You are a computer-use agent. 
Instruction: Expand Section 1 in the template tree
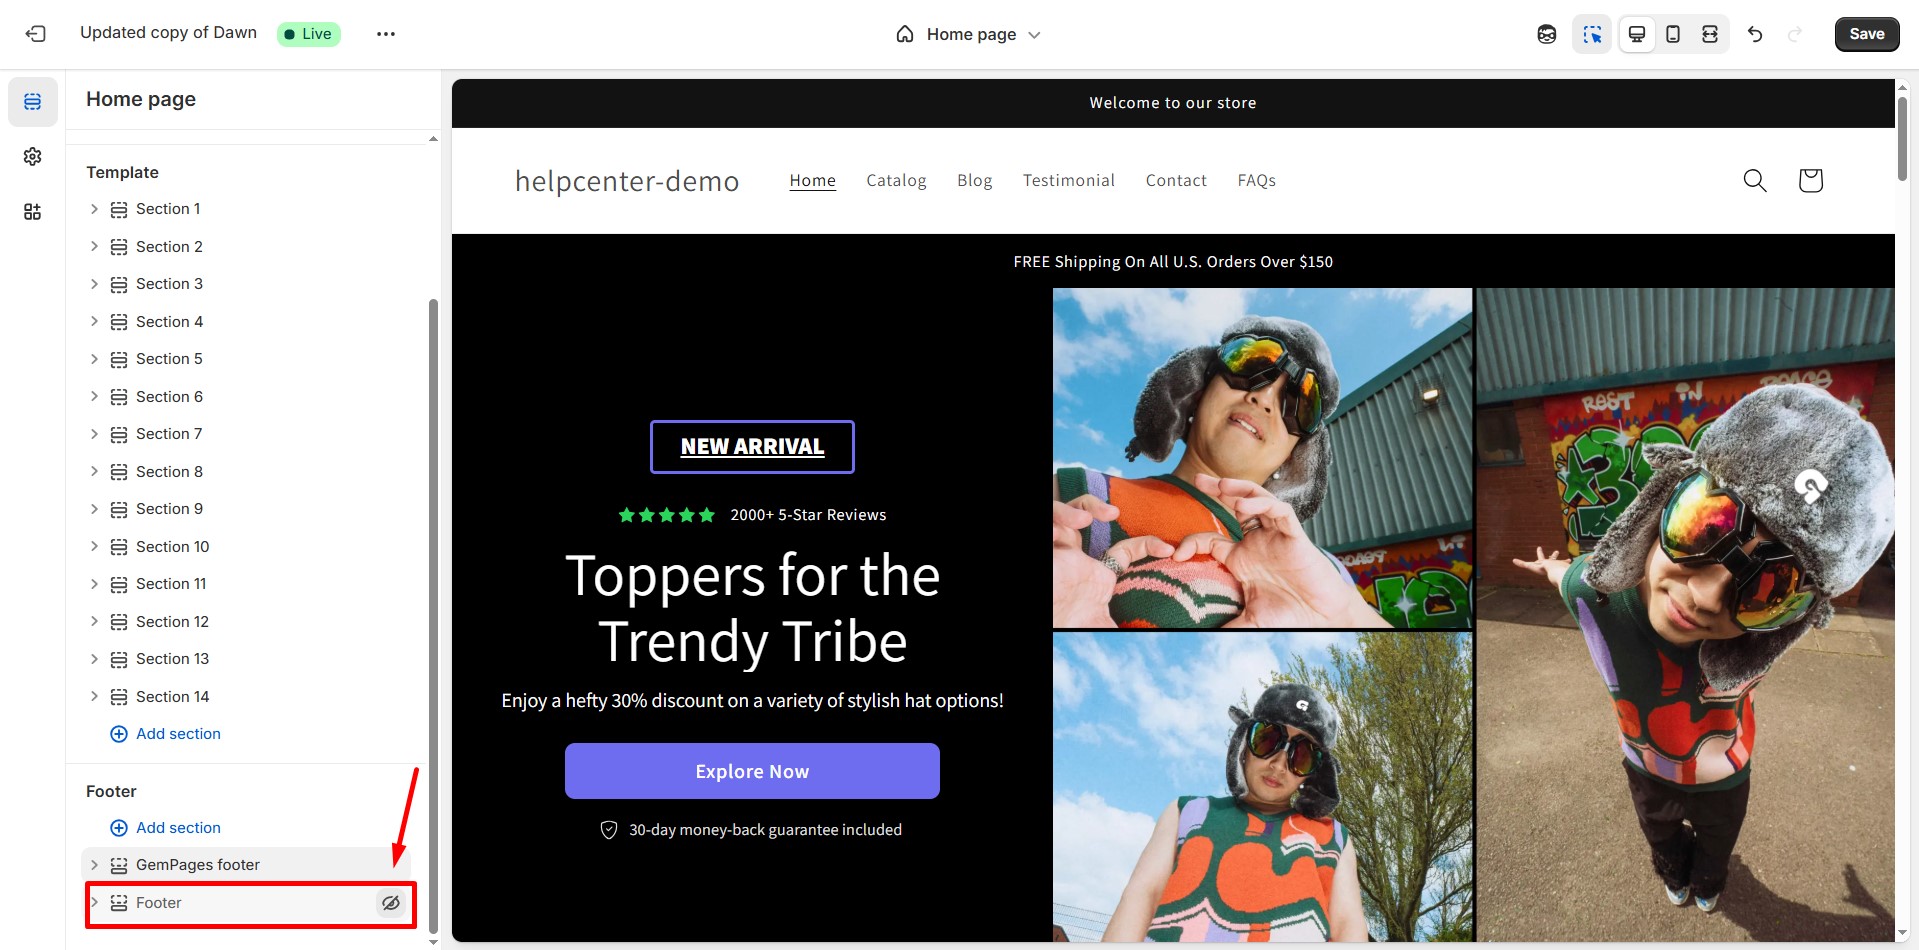click(x=94, y=209)
